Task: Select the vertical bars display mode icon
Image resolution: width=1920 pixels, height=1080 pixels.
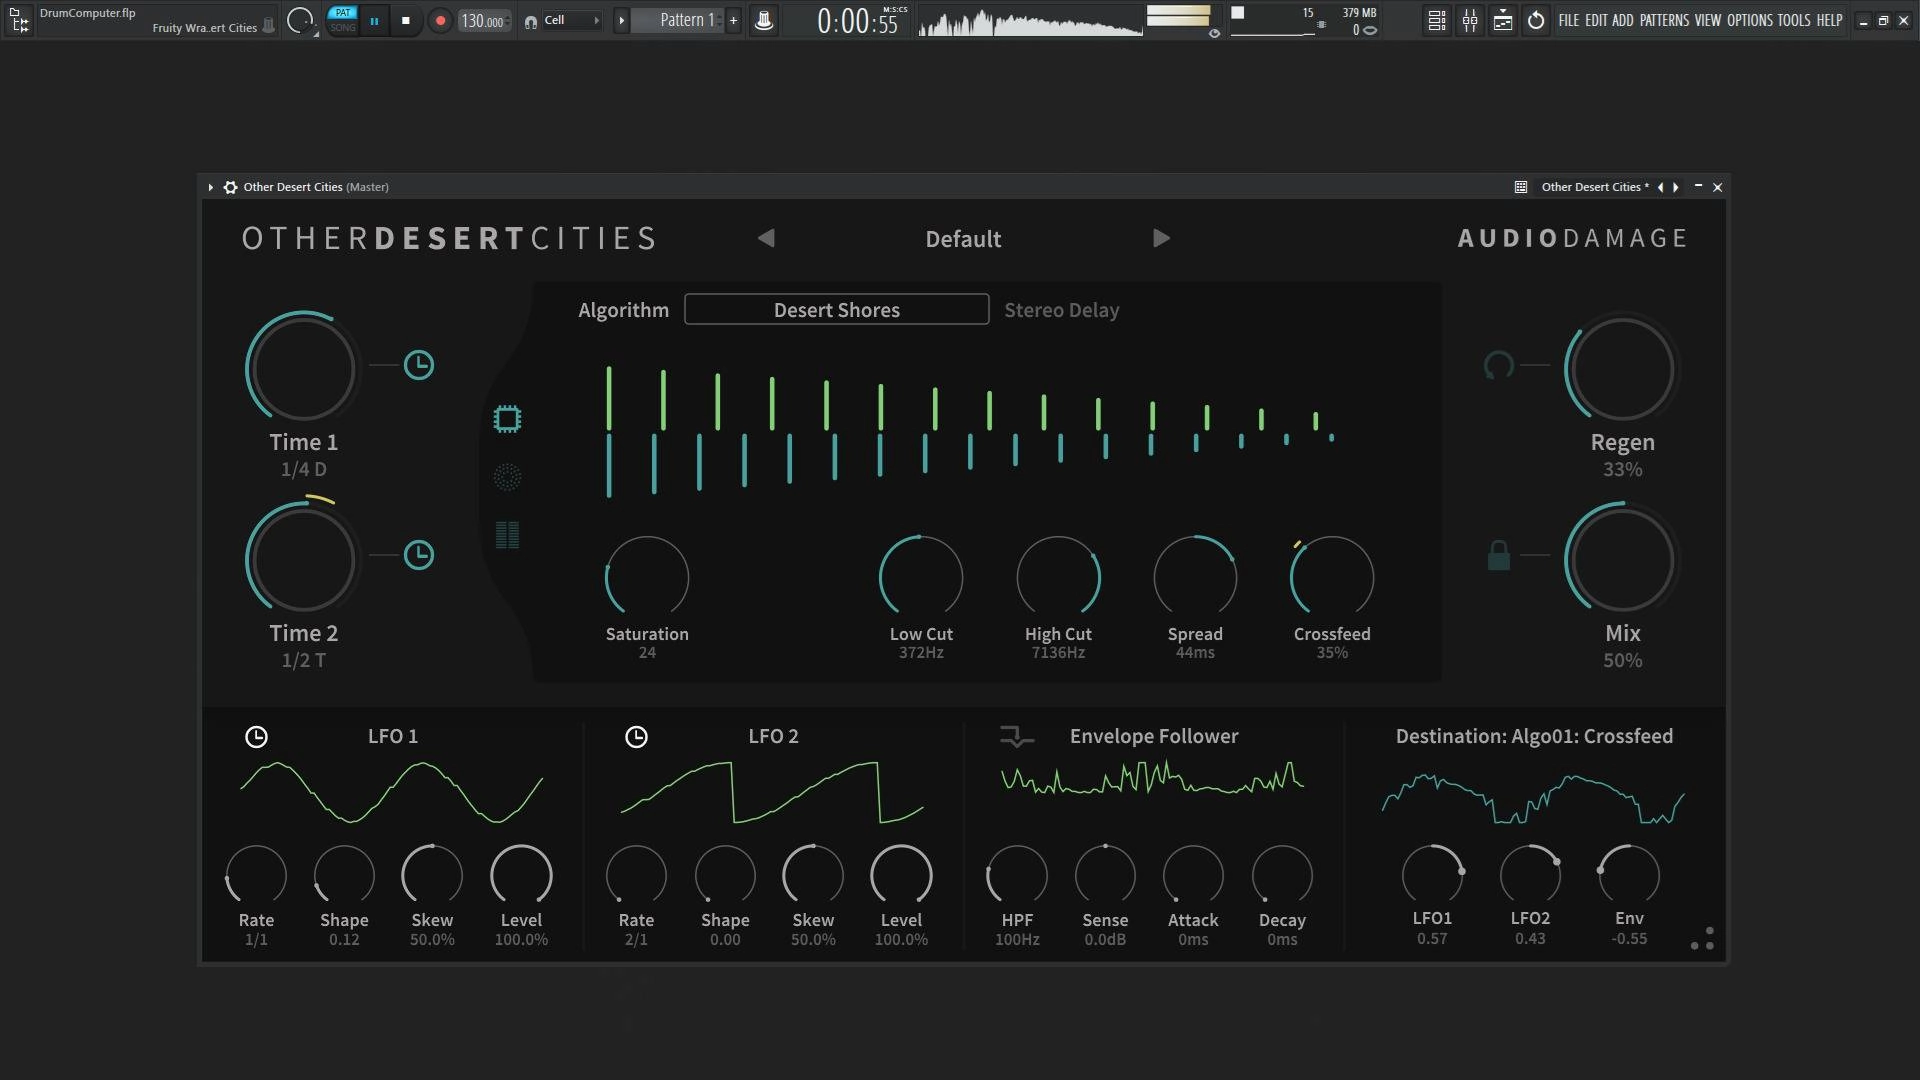Action: [507, 535]
